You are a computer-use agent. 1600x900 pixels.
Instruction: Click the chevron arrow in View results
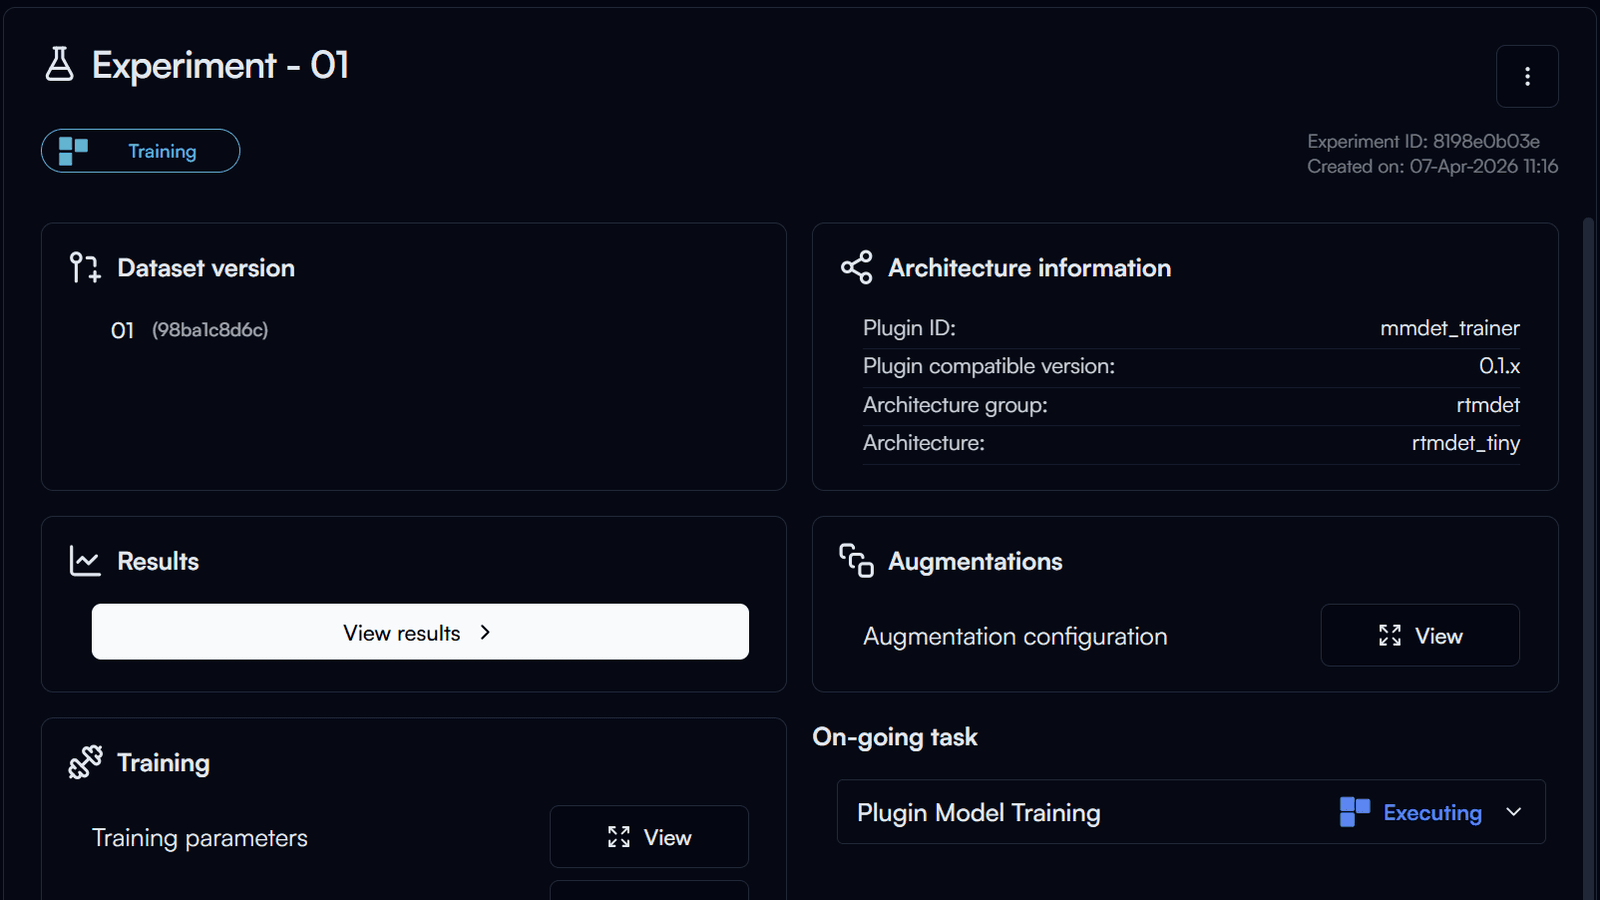point(485,632)
